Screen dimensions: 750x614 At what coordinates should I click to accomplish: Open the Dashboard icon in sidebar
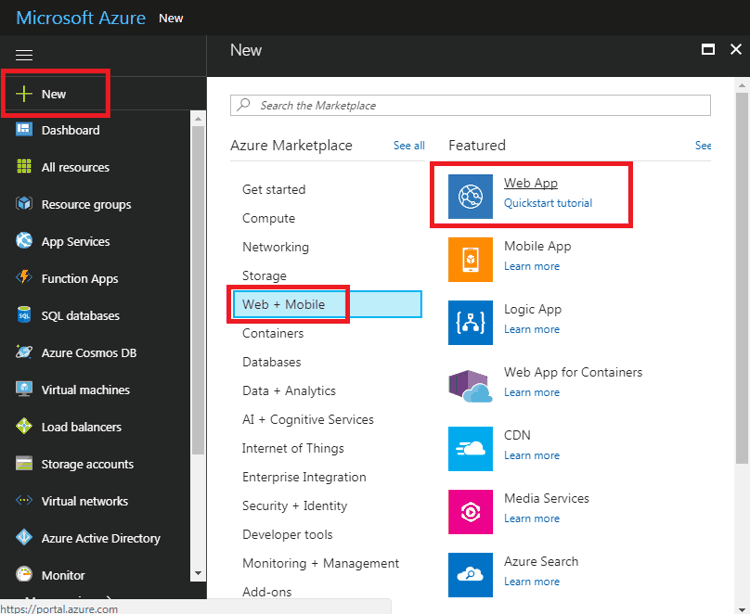[x=24, y=130]
